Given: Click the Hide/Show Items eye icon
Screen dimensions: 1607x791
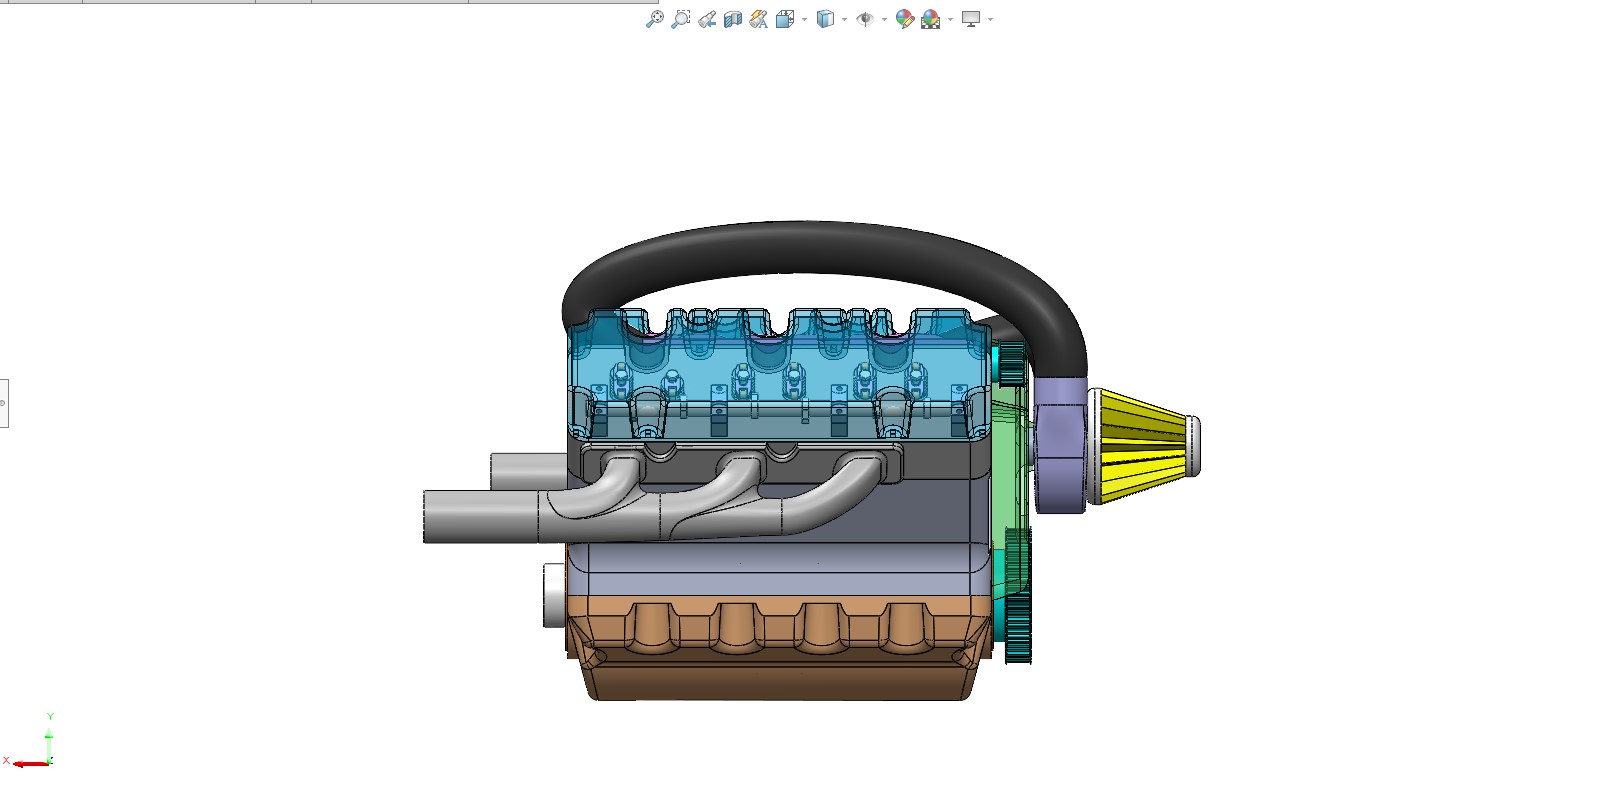Looking at the screenshot, I should [x=865, y=19].
